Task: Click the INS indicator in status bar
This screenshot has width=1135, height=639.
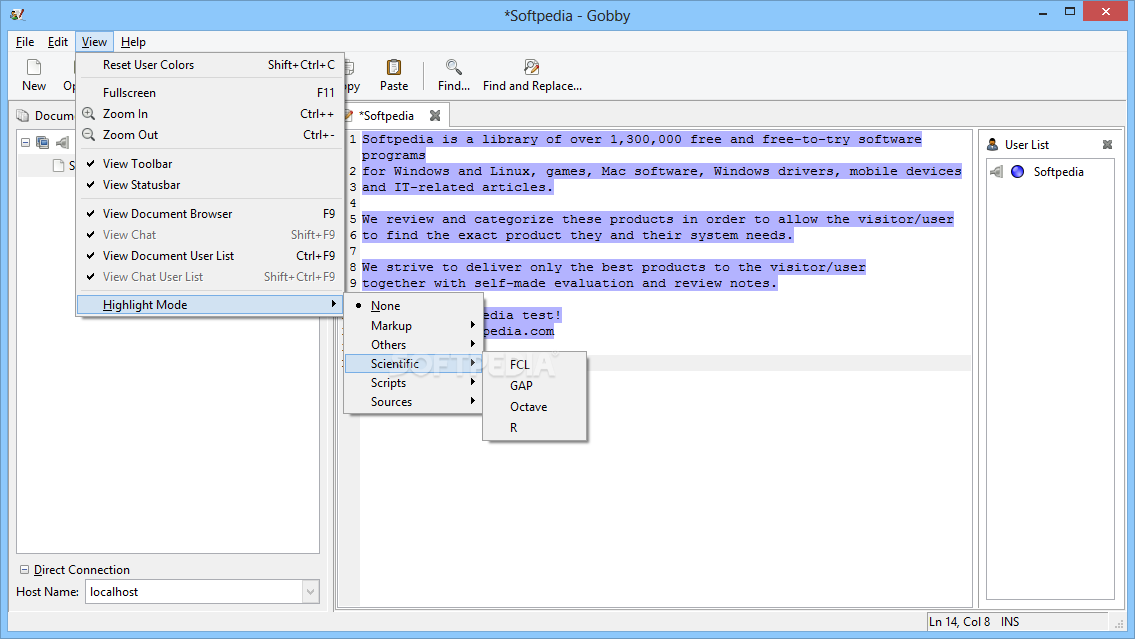Action: click(1010, 622)
